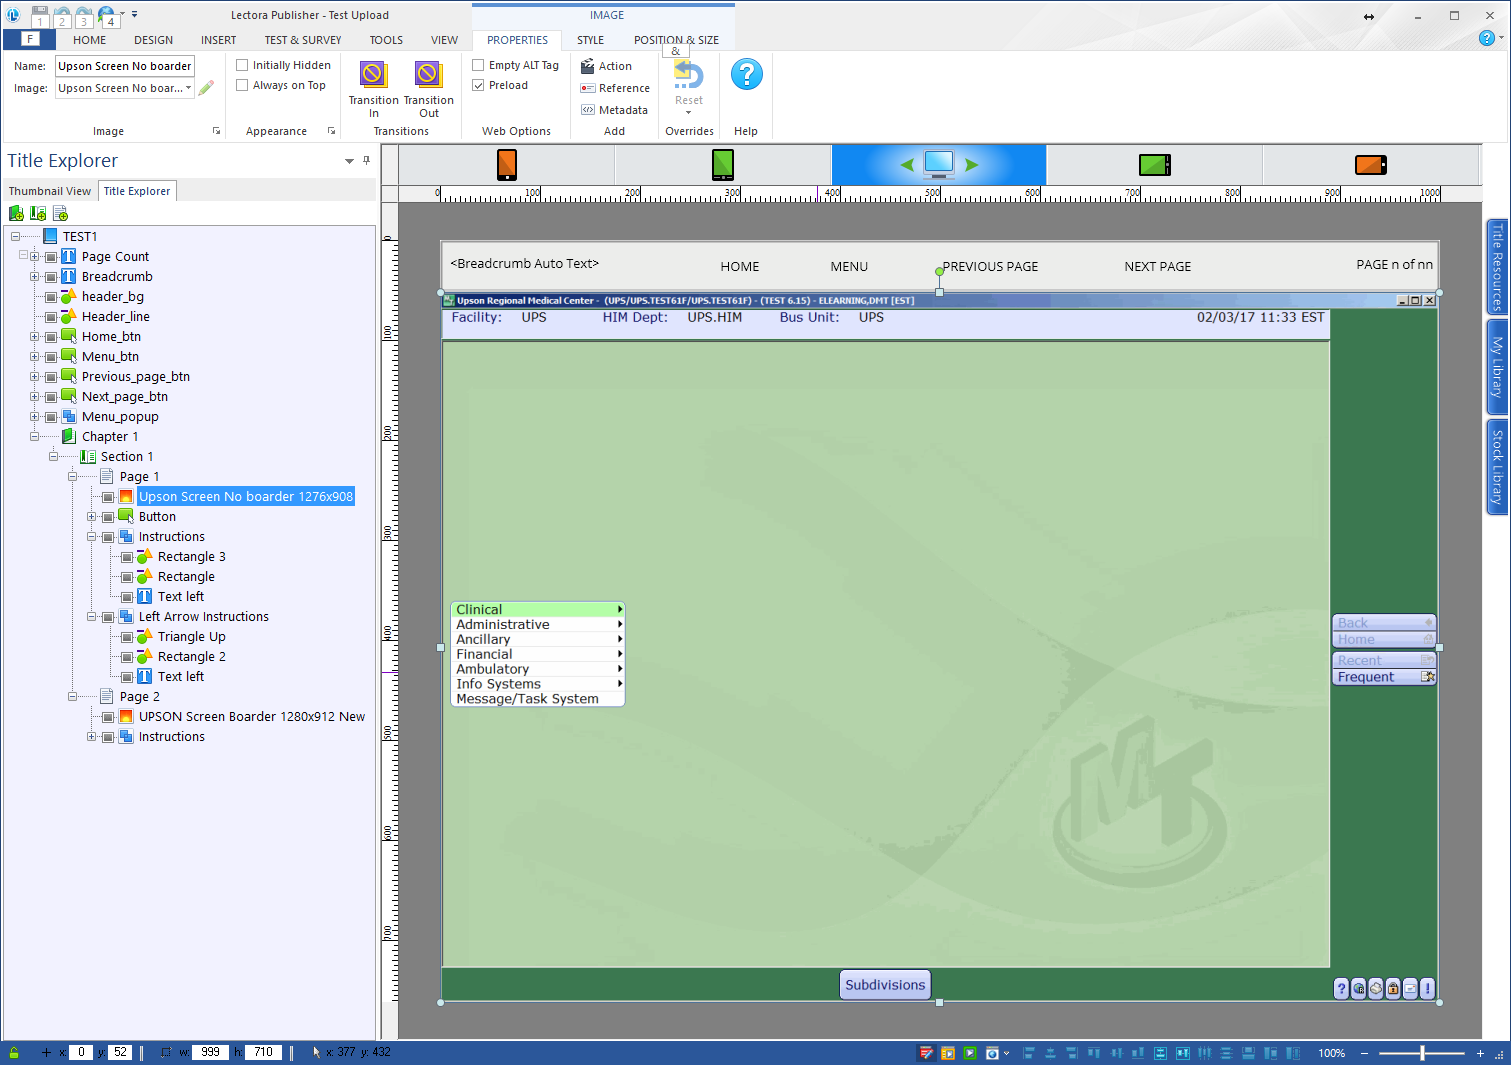Toggle inherit box for Triangle Up

click(127, 637)
